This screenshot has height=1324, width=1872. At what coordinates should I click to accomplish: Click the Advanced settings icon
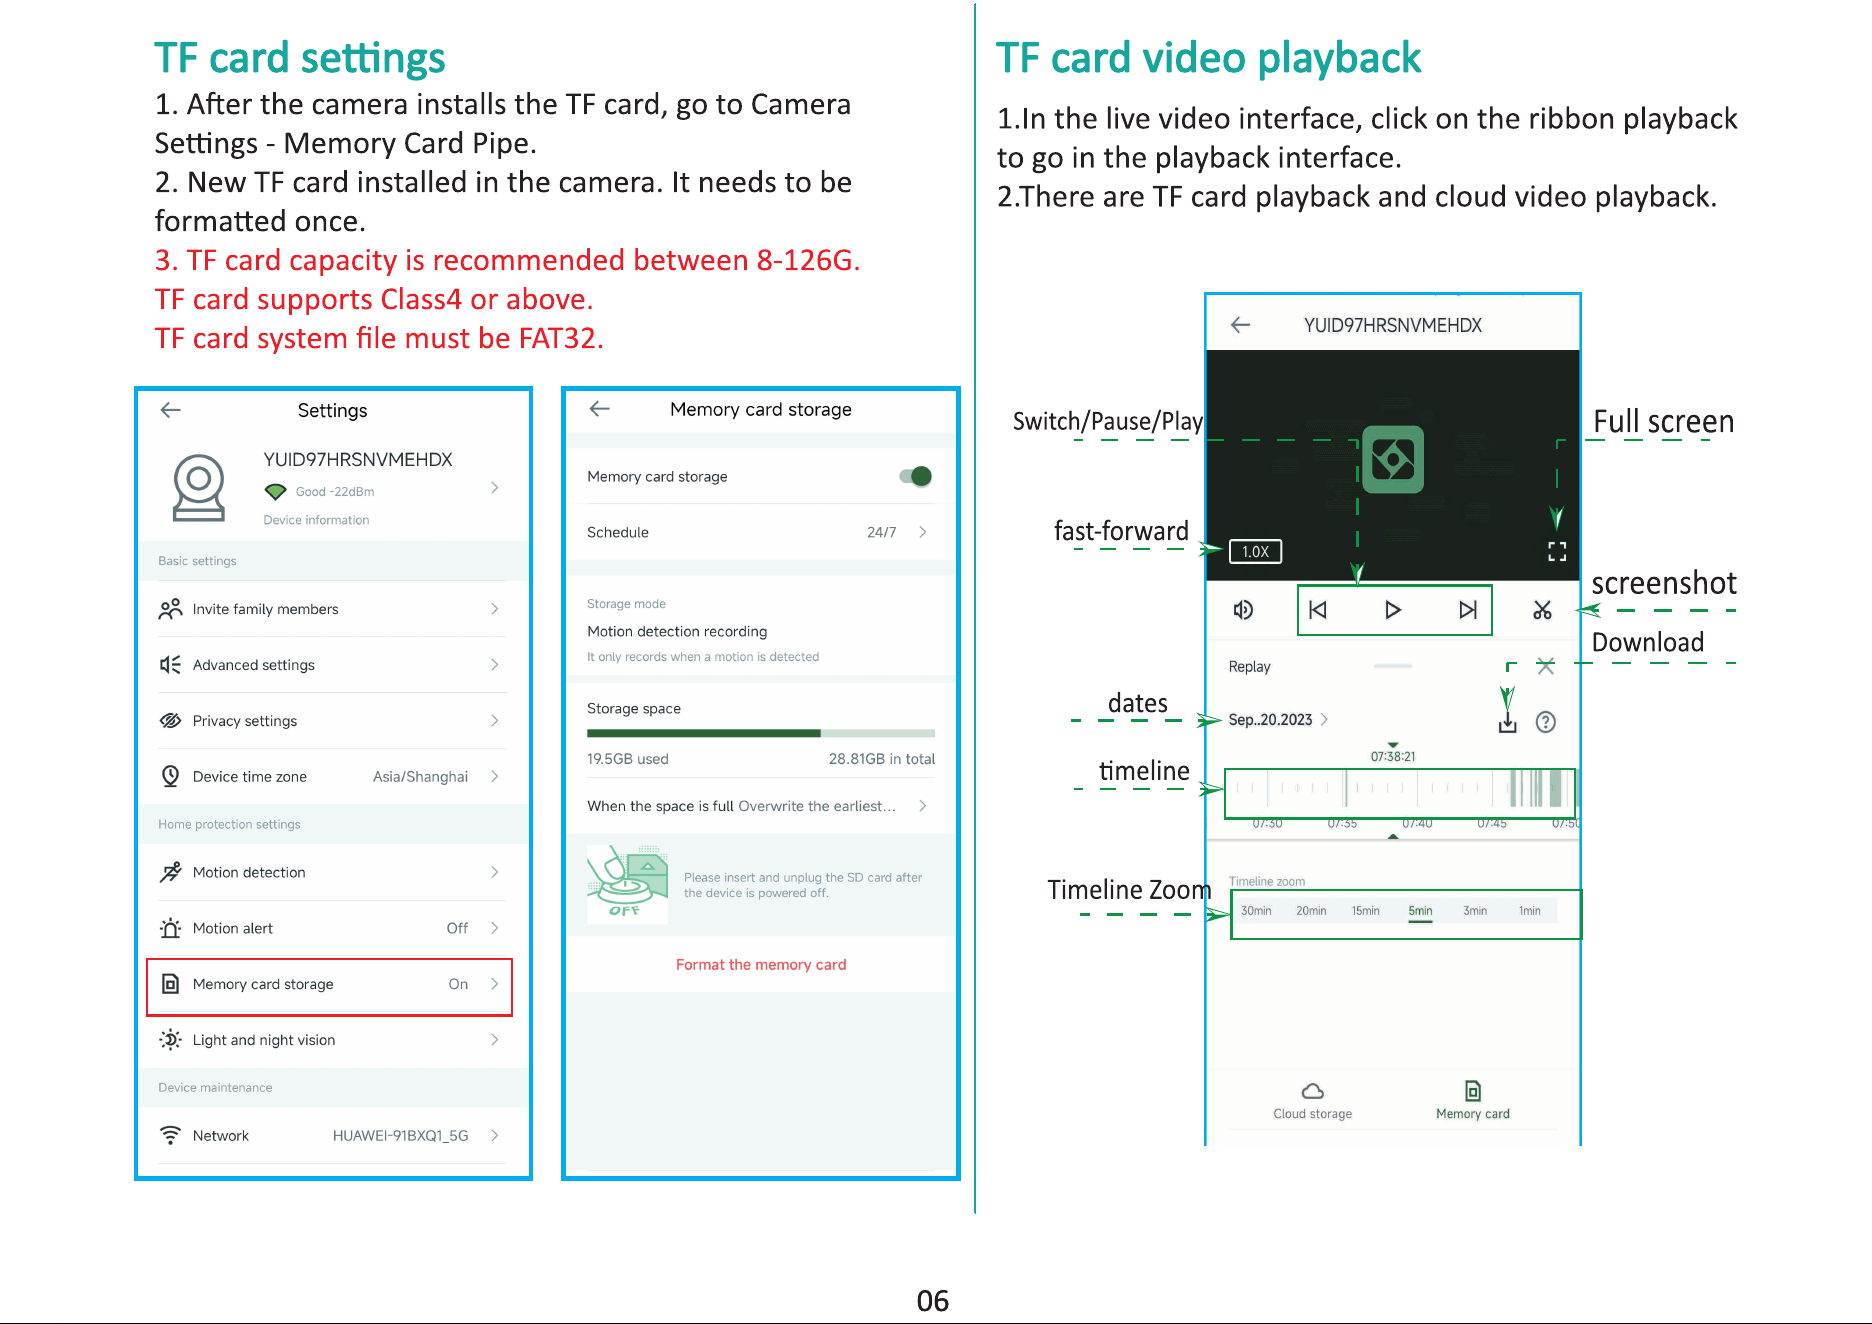(171, 665)
